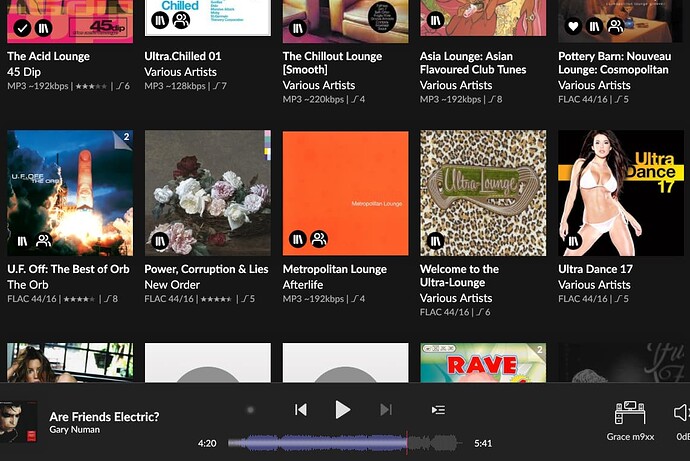The image size is (690, 461).
Task: Click the star rating under Power, Corruption & Lies
Action: 217,299
